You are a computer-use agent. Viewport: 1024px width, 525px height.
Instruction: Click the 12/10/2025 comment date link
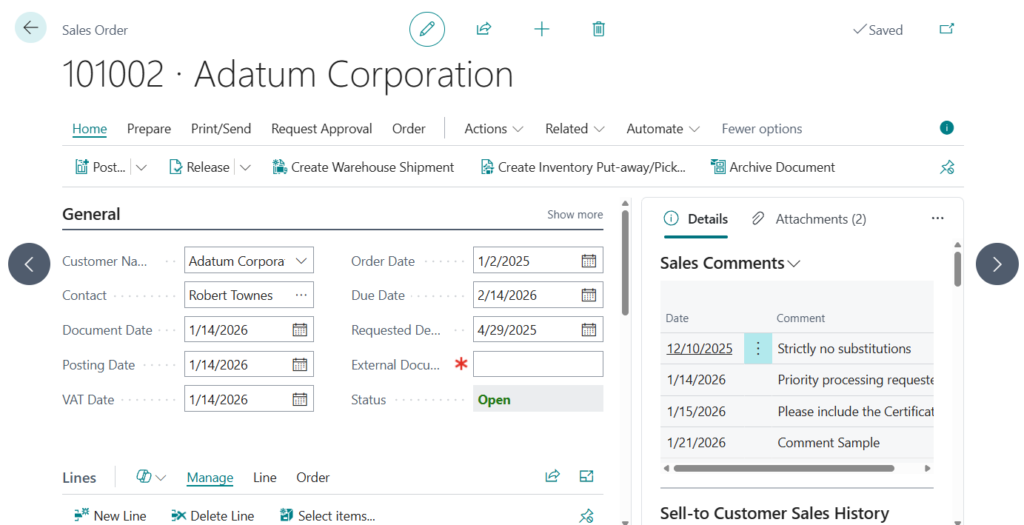pos(699,349)
